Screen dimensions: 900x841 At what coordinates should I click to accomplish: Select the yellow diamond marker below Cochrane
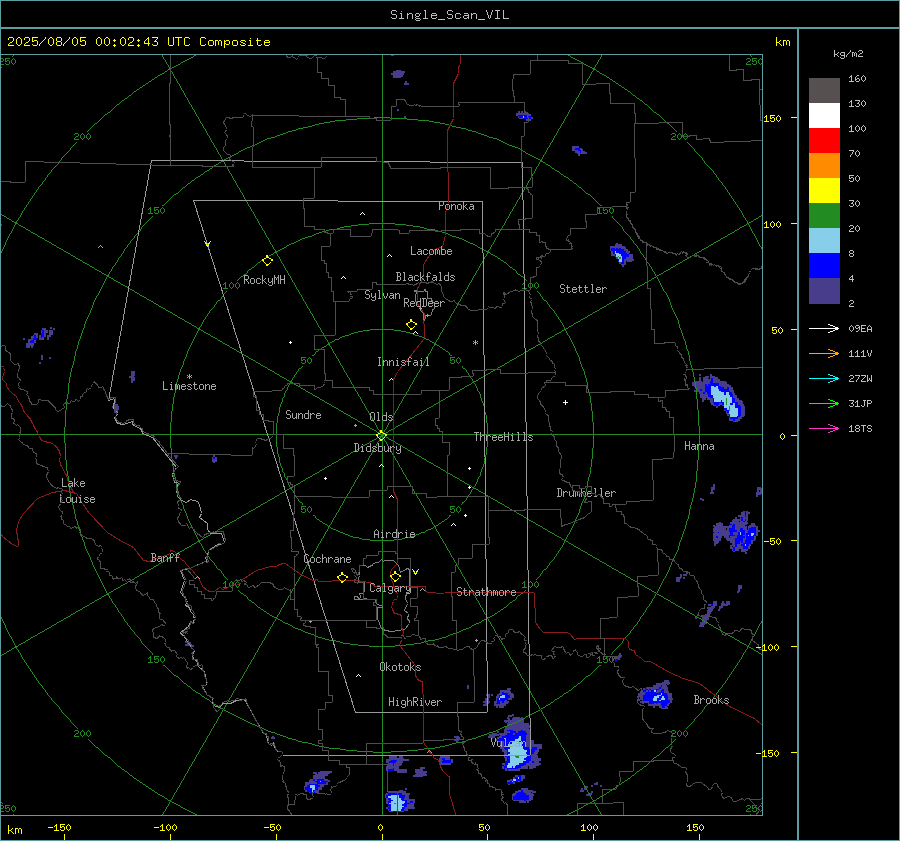click(342, 577)
